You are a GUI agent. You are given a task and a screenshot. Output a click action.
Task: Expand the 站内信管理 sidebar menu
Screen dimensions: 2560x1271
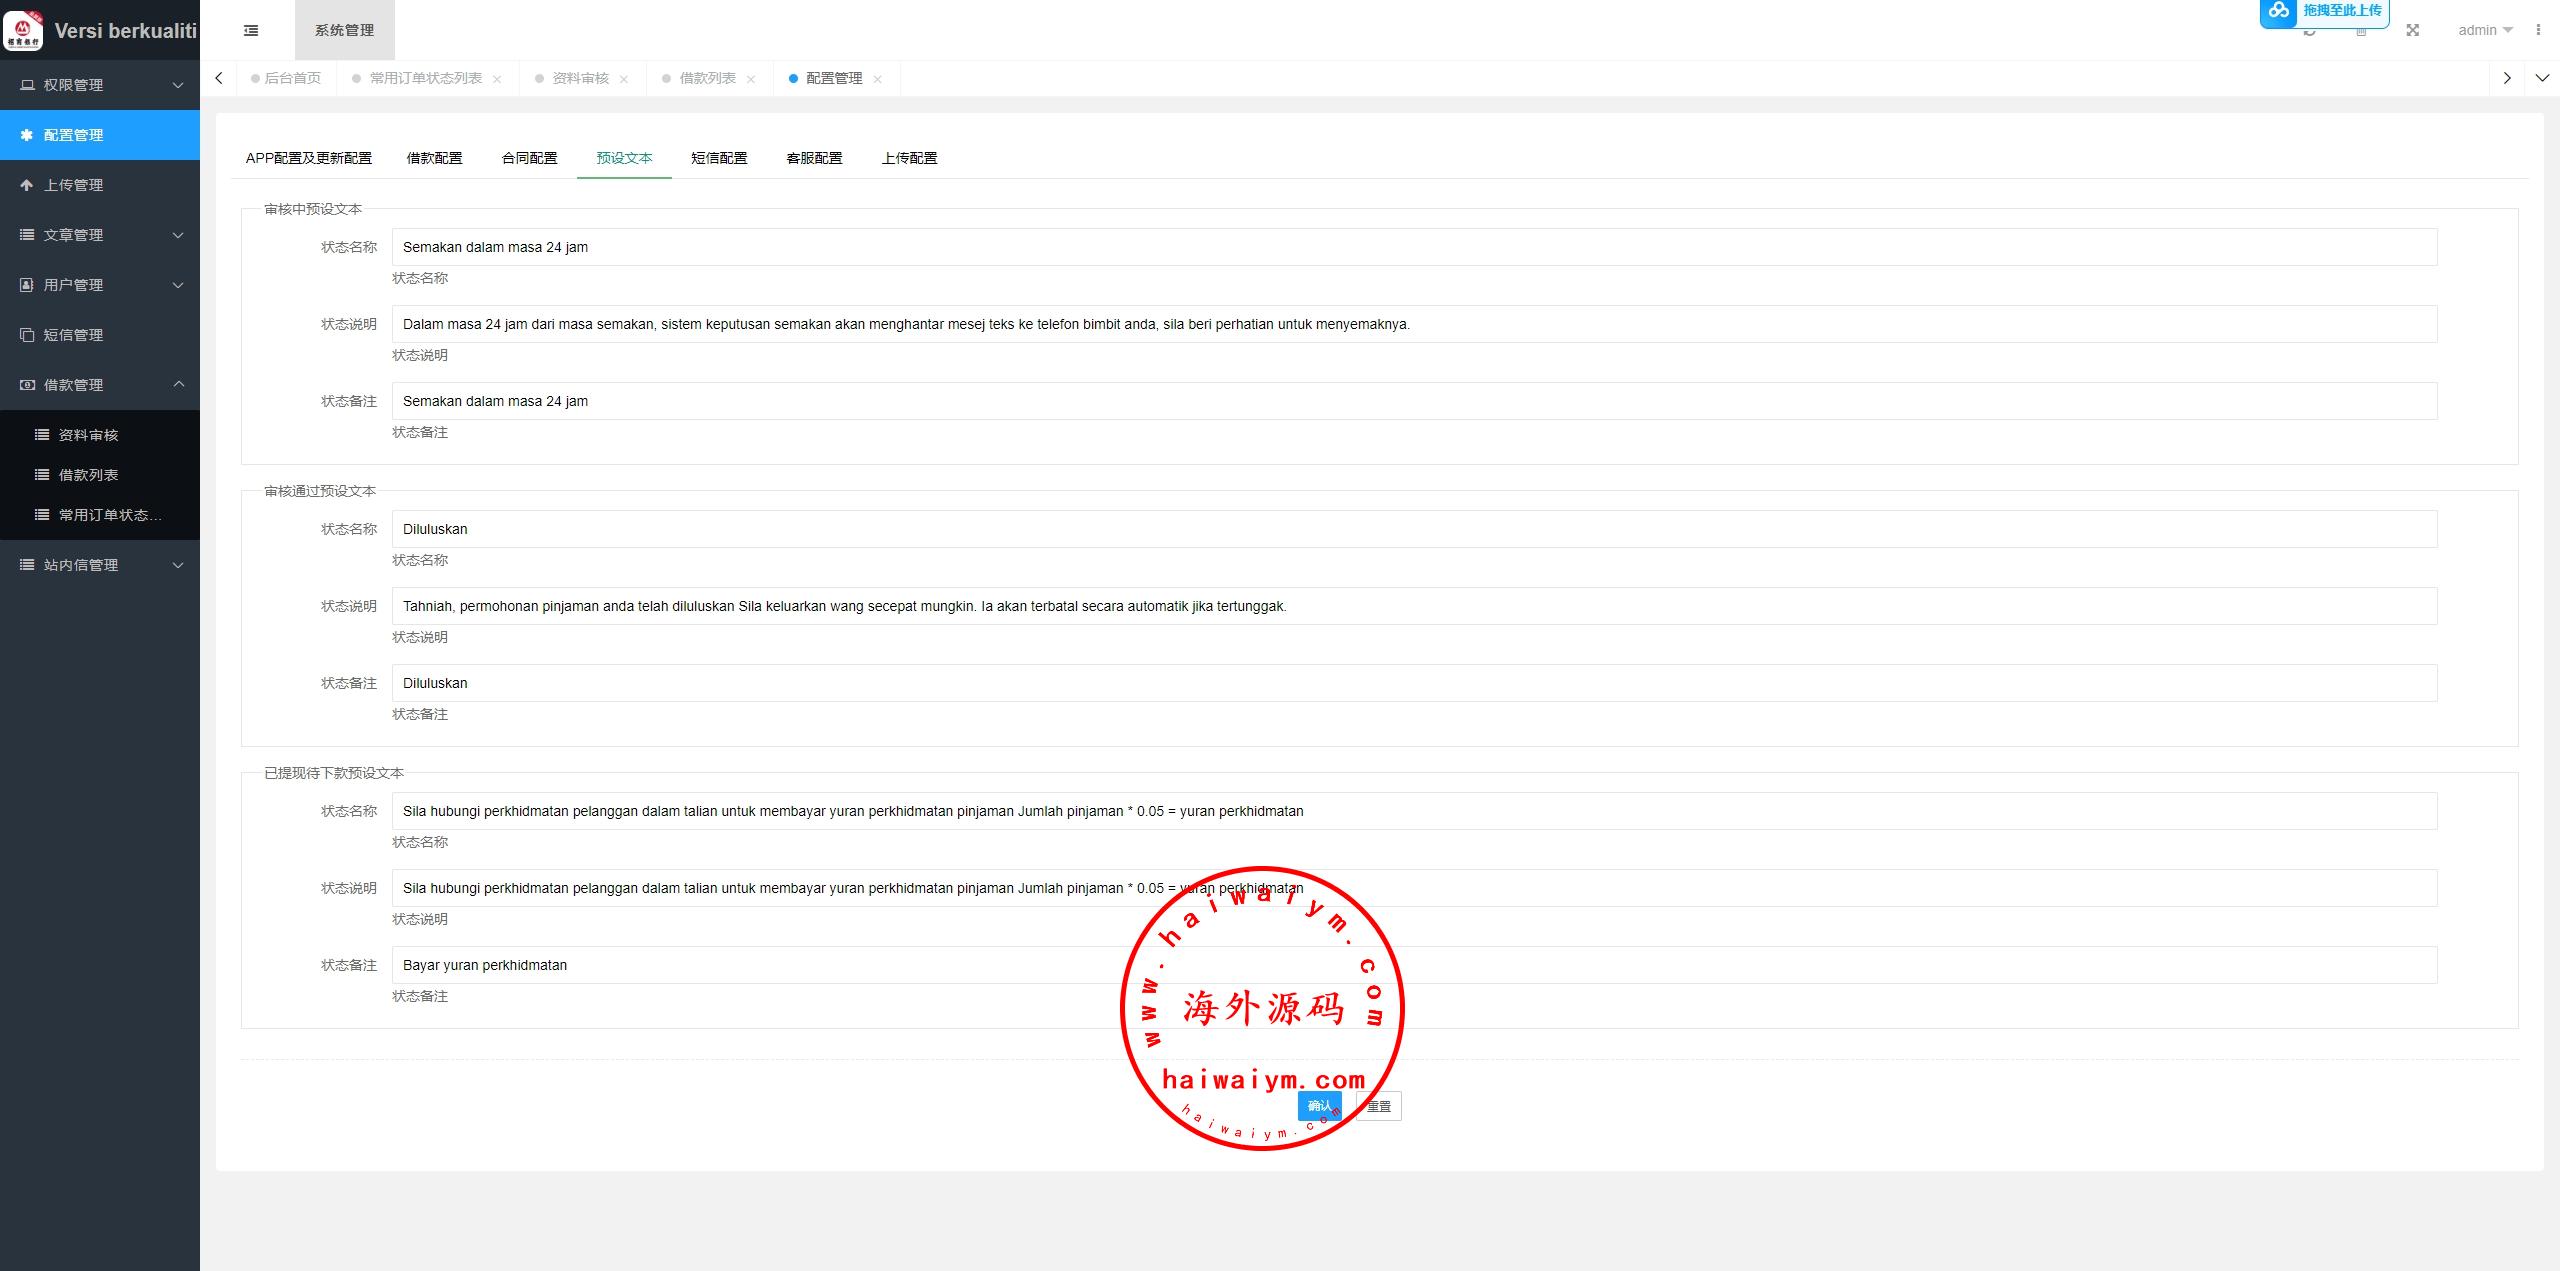click(x=100, y=565)
